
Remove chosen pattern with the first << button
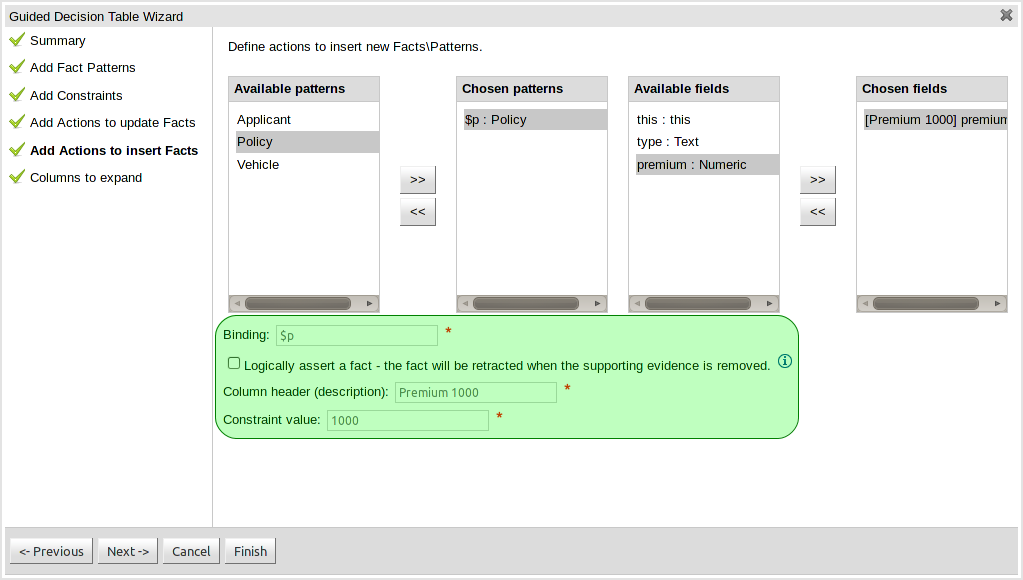418,212
